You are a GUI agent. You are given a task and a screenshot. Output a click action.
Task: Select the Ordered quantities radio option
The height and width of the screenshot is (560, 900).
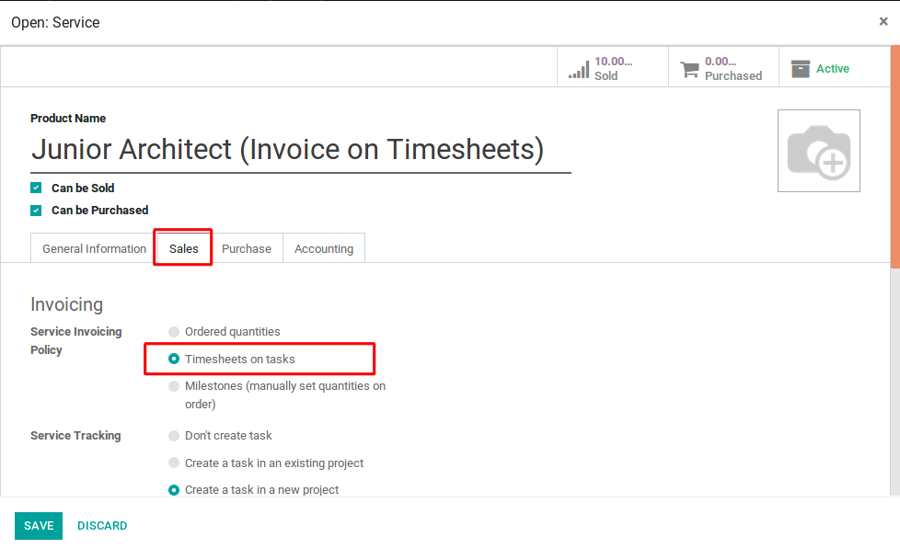173,332
